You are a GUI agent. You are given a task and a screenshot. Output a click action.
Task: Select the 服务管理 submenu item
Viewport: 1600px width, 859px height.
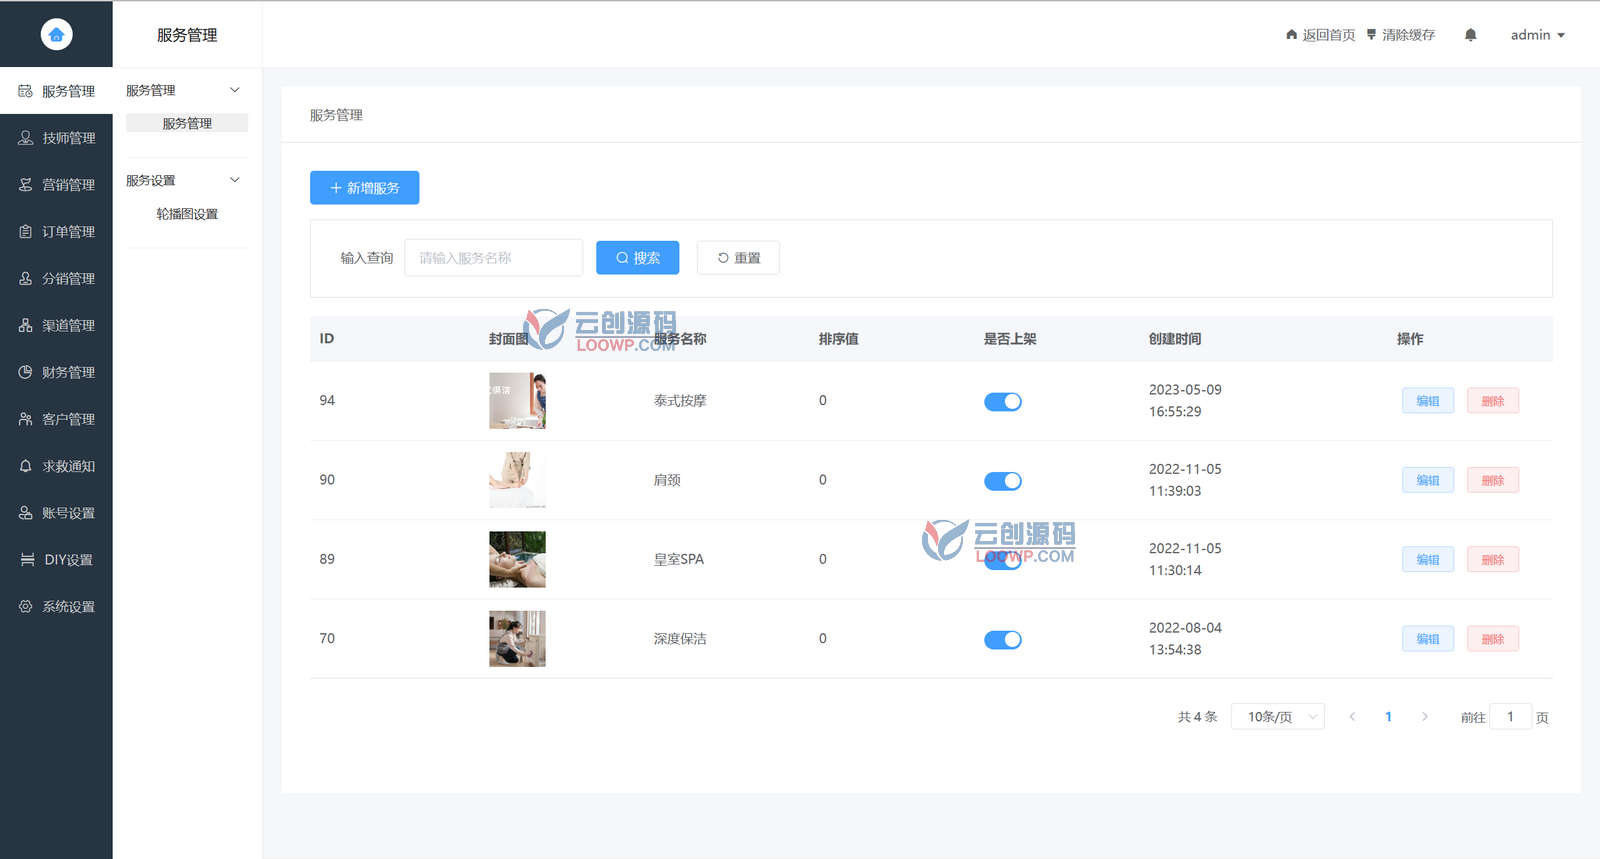coord(187,123)
